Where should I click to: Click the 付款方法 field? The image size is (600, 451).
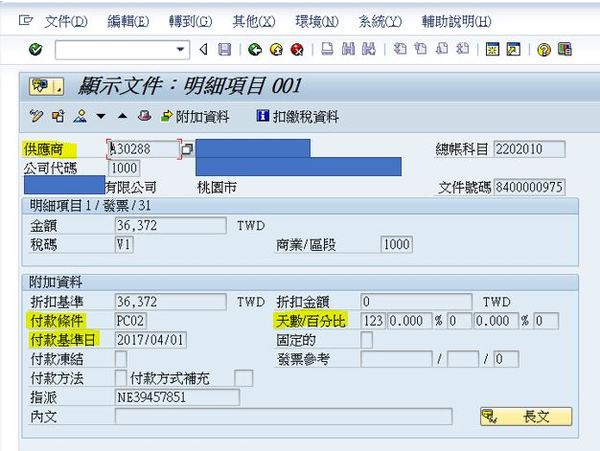click(121, 378)
